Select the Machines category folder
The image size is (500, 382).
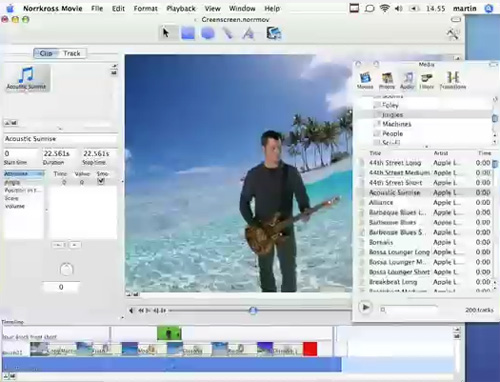click(x=397, y=124)
